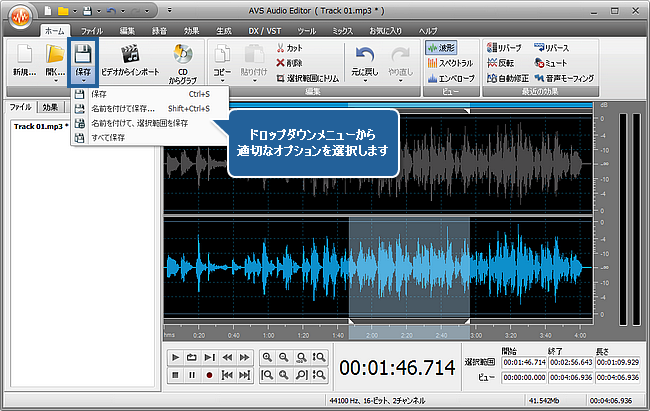The width and height of the screenshot is (650, 411).
Task: Click the Fast Forward transport button
Action: [245, 357]
